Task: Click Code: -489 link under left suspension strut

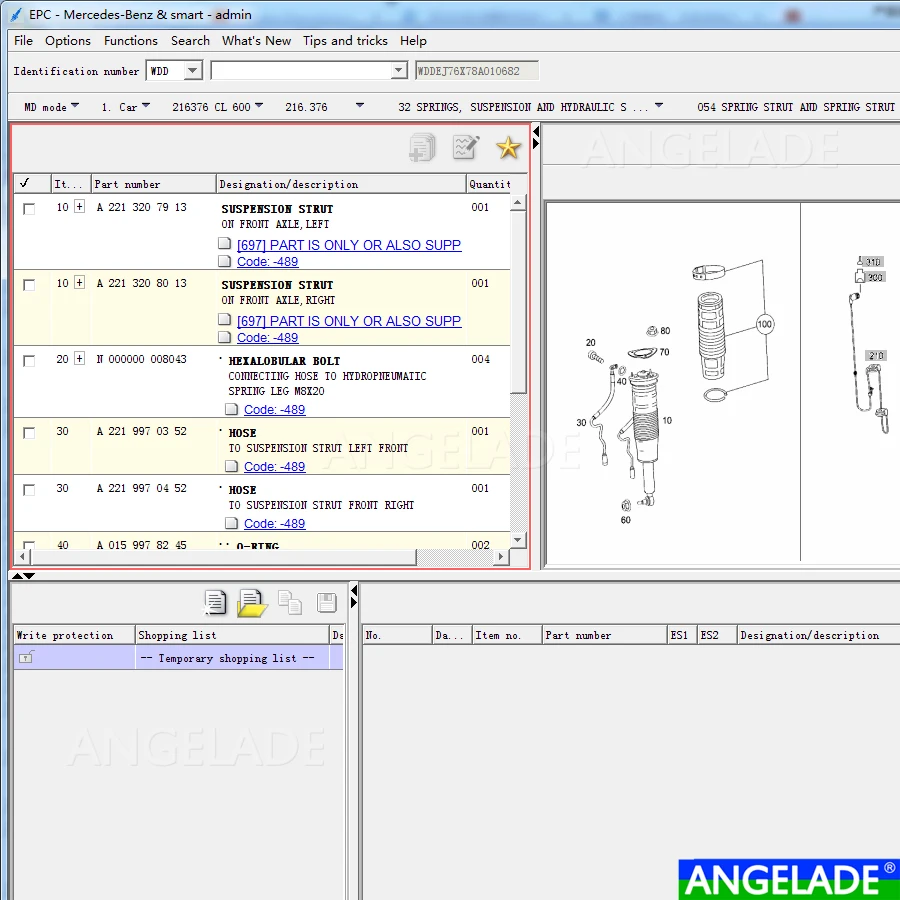Action: click(x=267, y=261)
